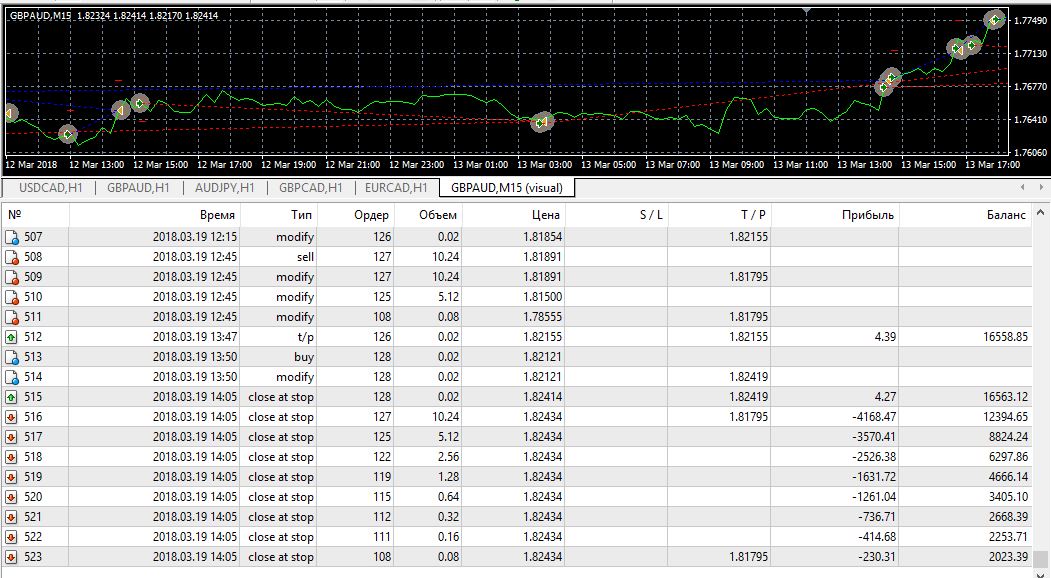Viewport: 1051px width, 578px height.
Task: Click the volume 5.12 in row 517
Action: (x=447, y=437)
